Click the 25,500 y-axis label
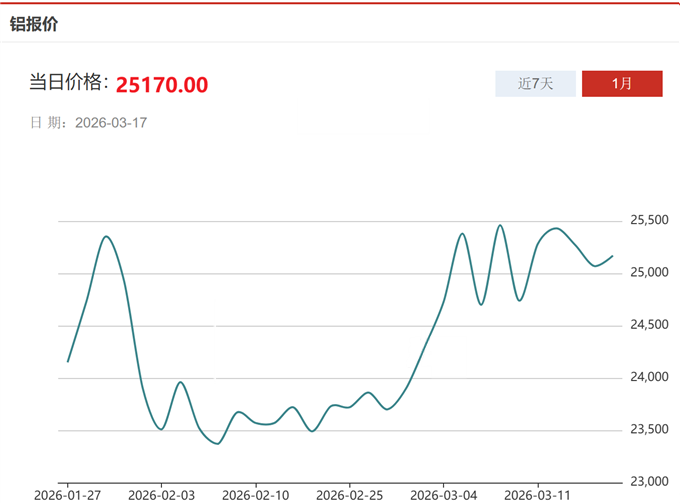680x503 pixels. [x=650, y=220]
